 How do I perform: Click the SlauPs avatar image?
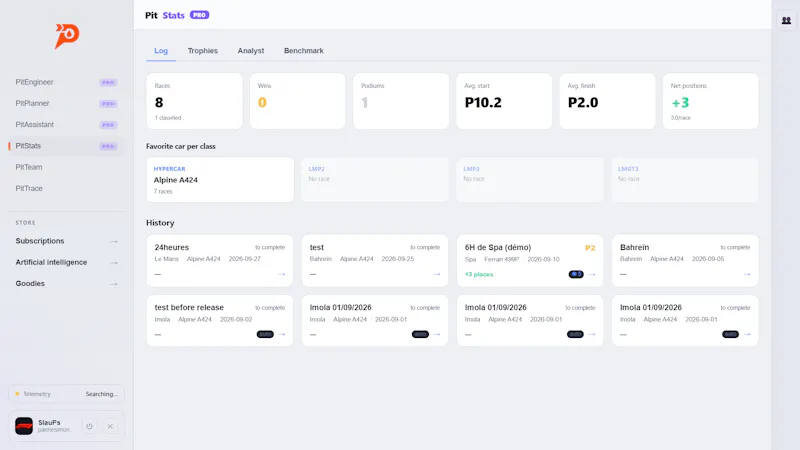[24, 426]
